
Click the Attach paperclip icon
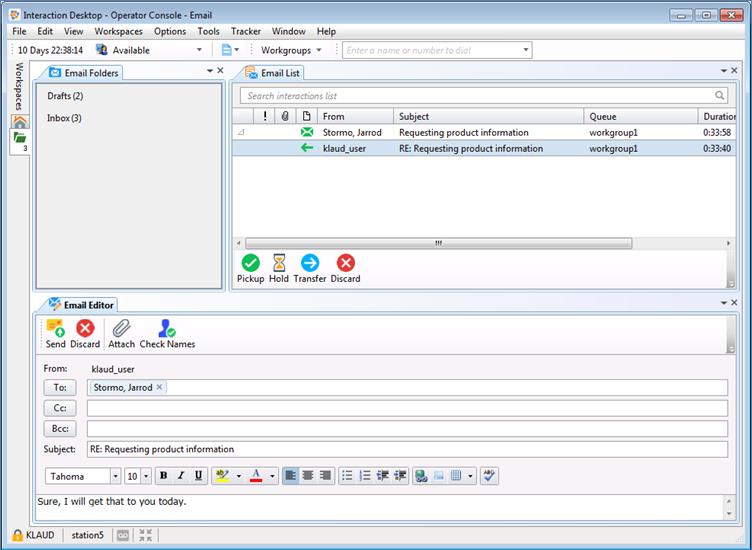coord(121,328)
